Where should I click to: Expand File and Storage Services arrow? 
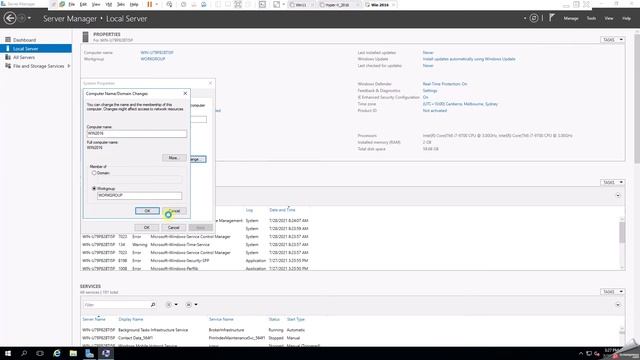(69, 66)
